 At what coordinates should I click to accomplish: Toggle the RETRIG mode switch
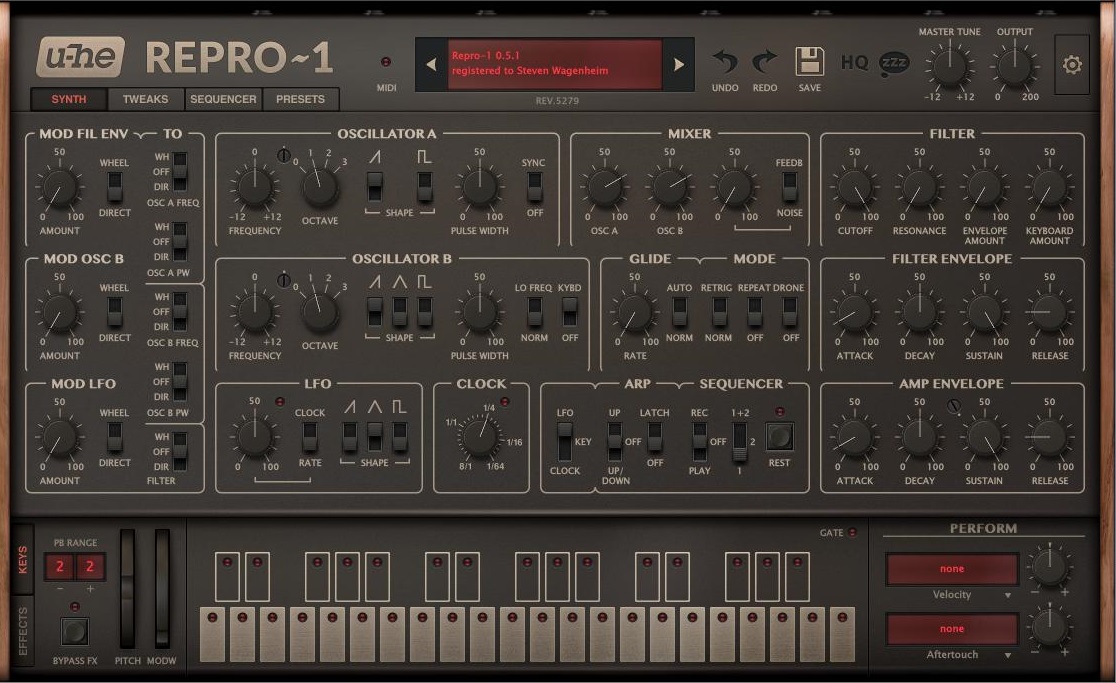[x=720, y=312]
